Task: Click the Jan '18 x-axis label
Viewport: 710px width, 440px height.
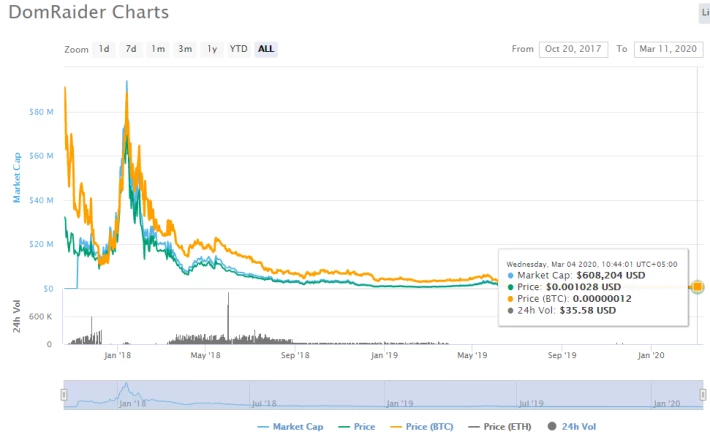Action: click(x=117, y=355)
